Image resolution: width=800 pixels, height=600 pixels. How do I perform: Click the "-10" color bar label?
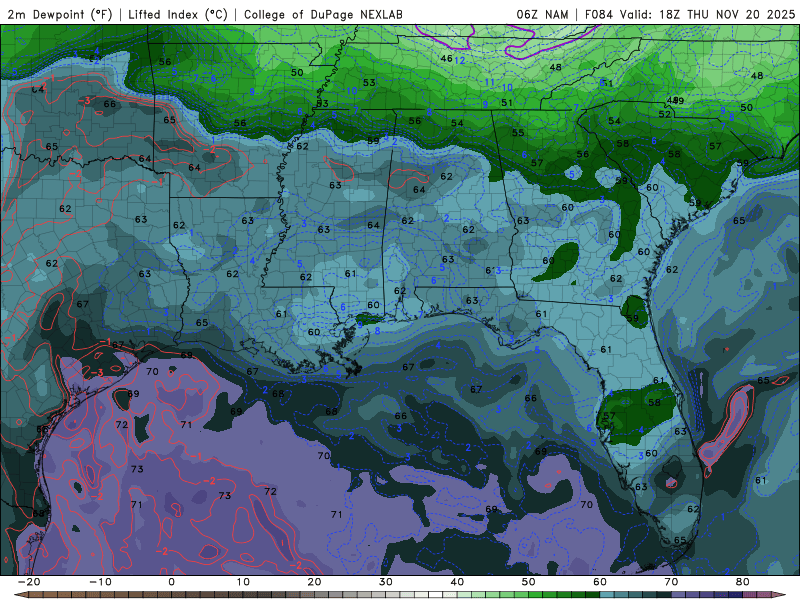[x=100, y=582]
